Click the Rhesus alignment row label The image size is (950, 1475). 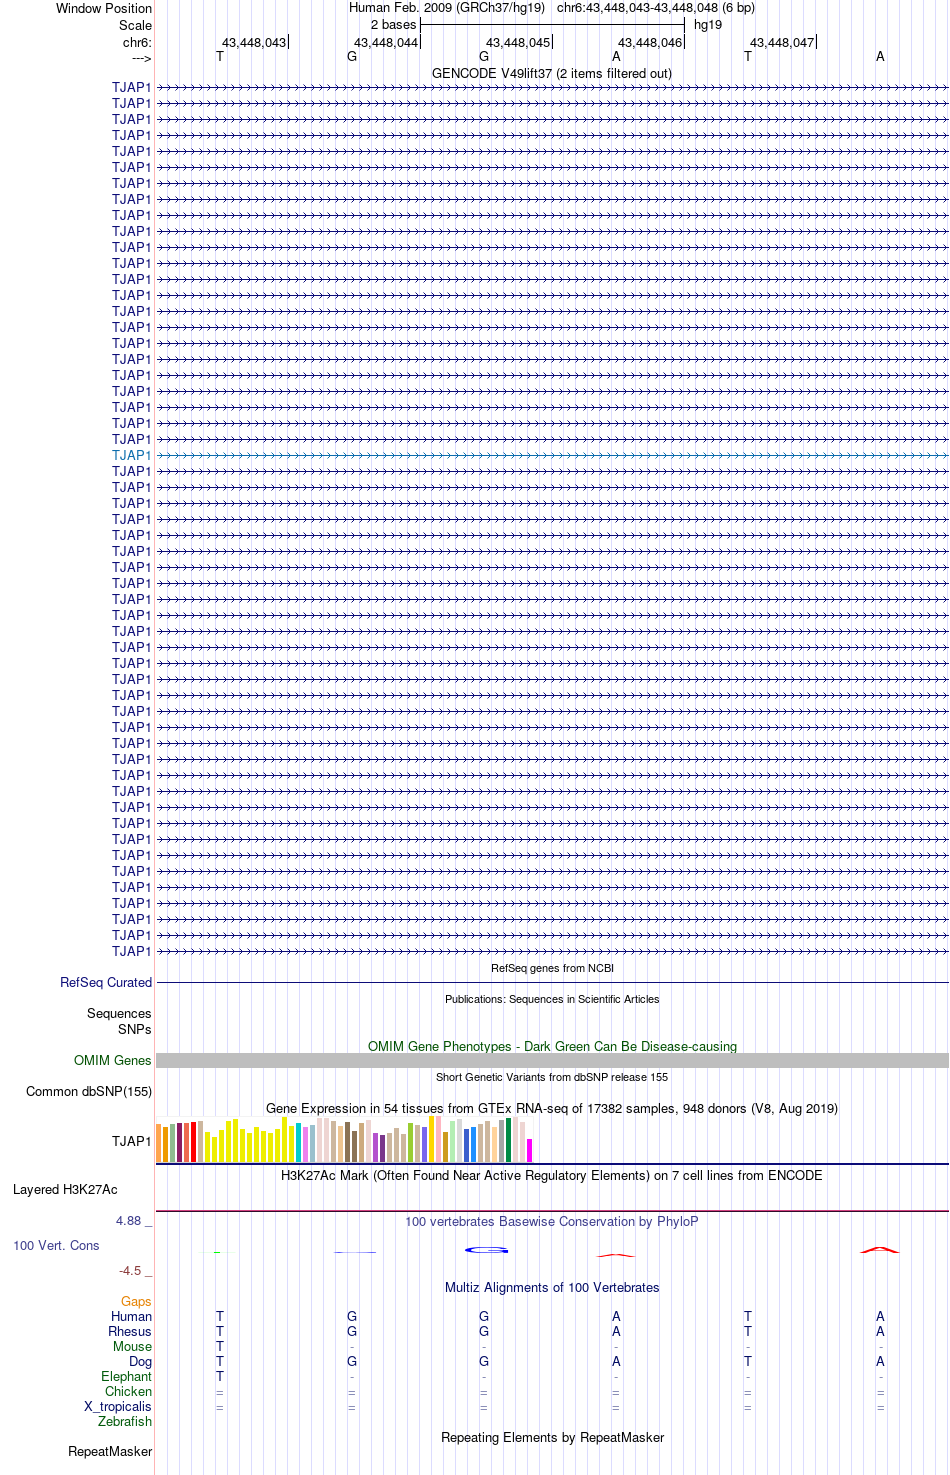[130, 1332]
